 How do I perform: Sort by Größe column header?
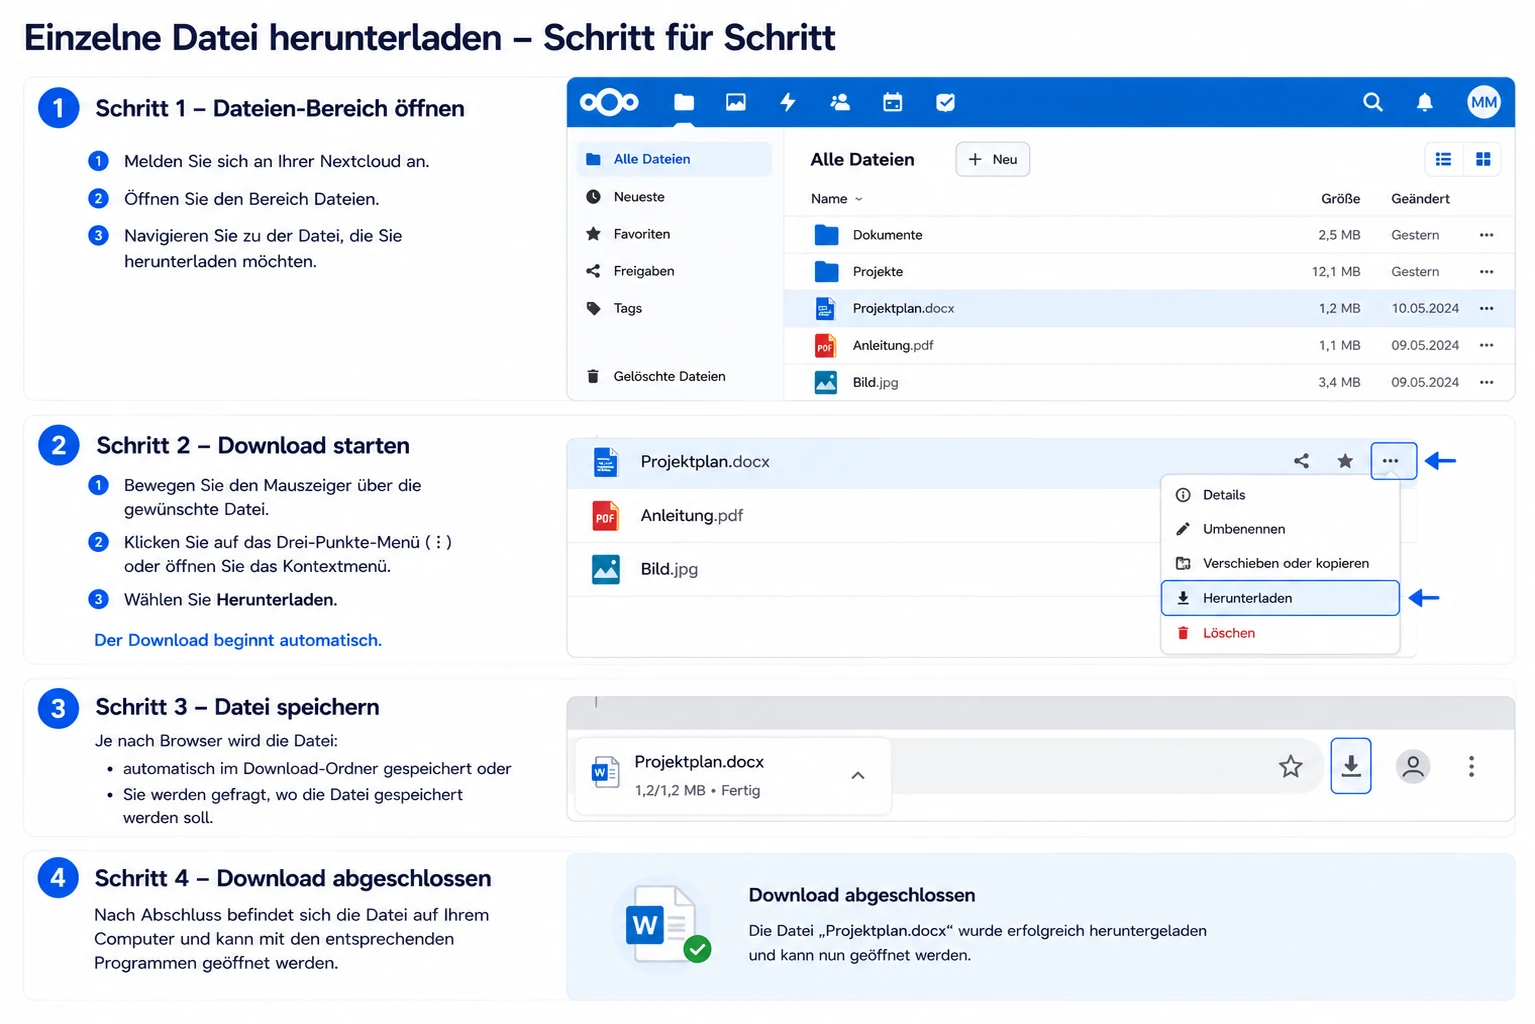(1340, 199)
